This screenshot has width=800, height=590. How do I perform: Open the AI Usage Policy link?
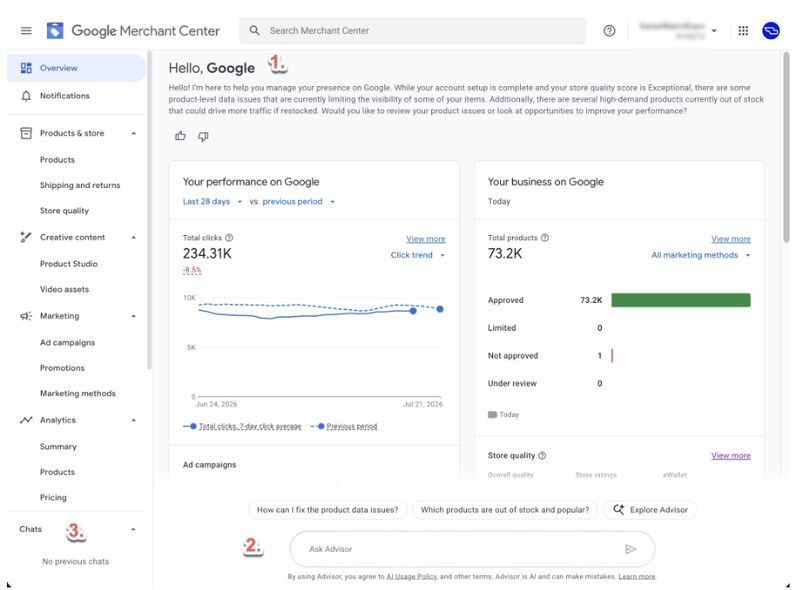(x=412, y=576)
